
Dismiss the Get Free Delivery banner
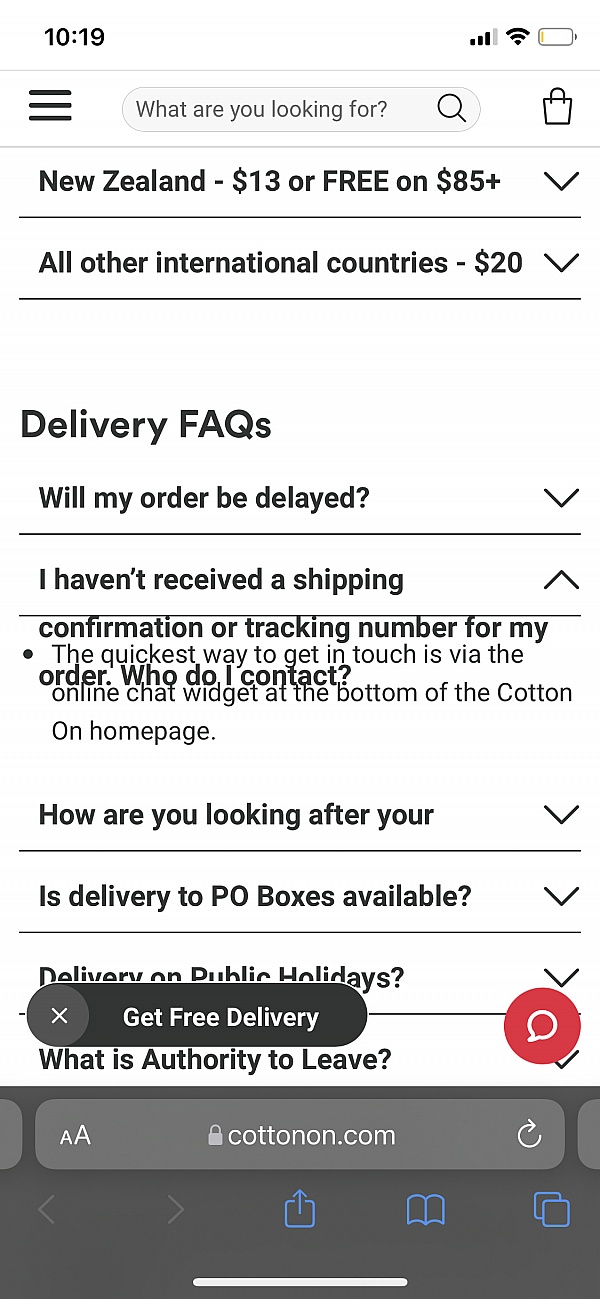(x=59, y=1016)
